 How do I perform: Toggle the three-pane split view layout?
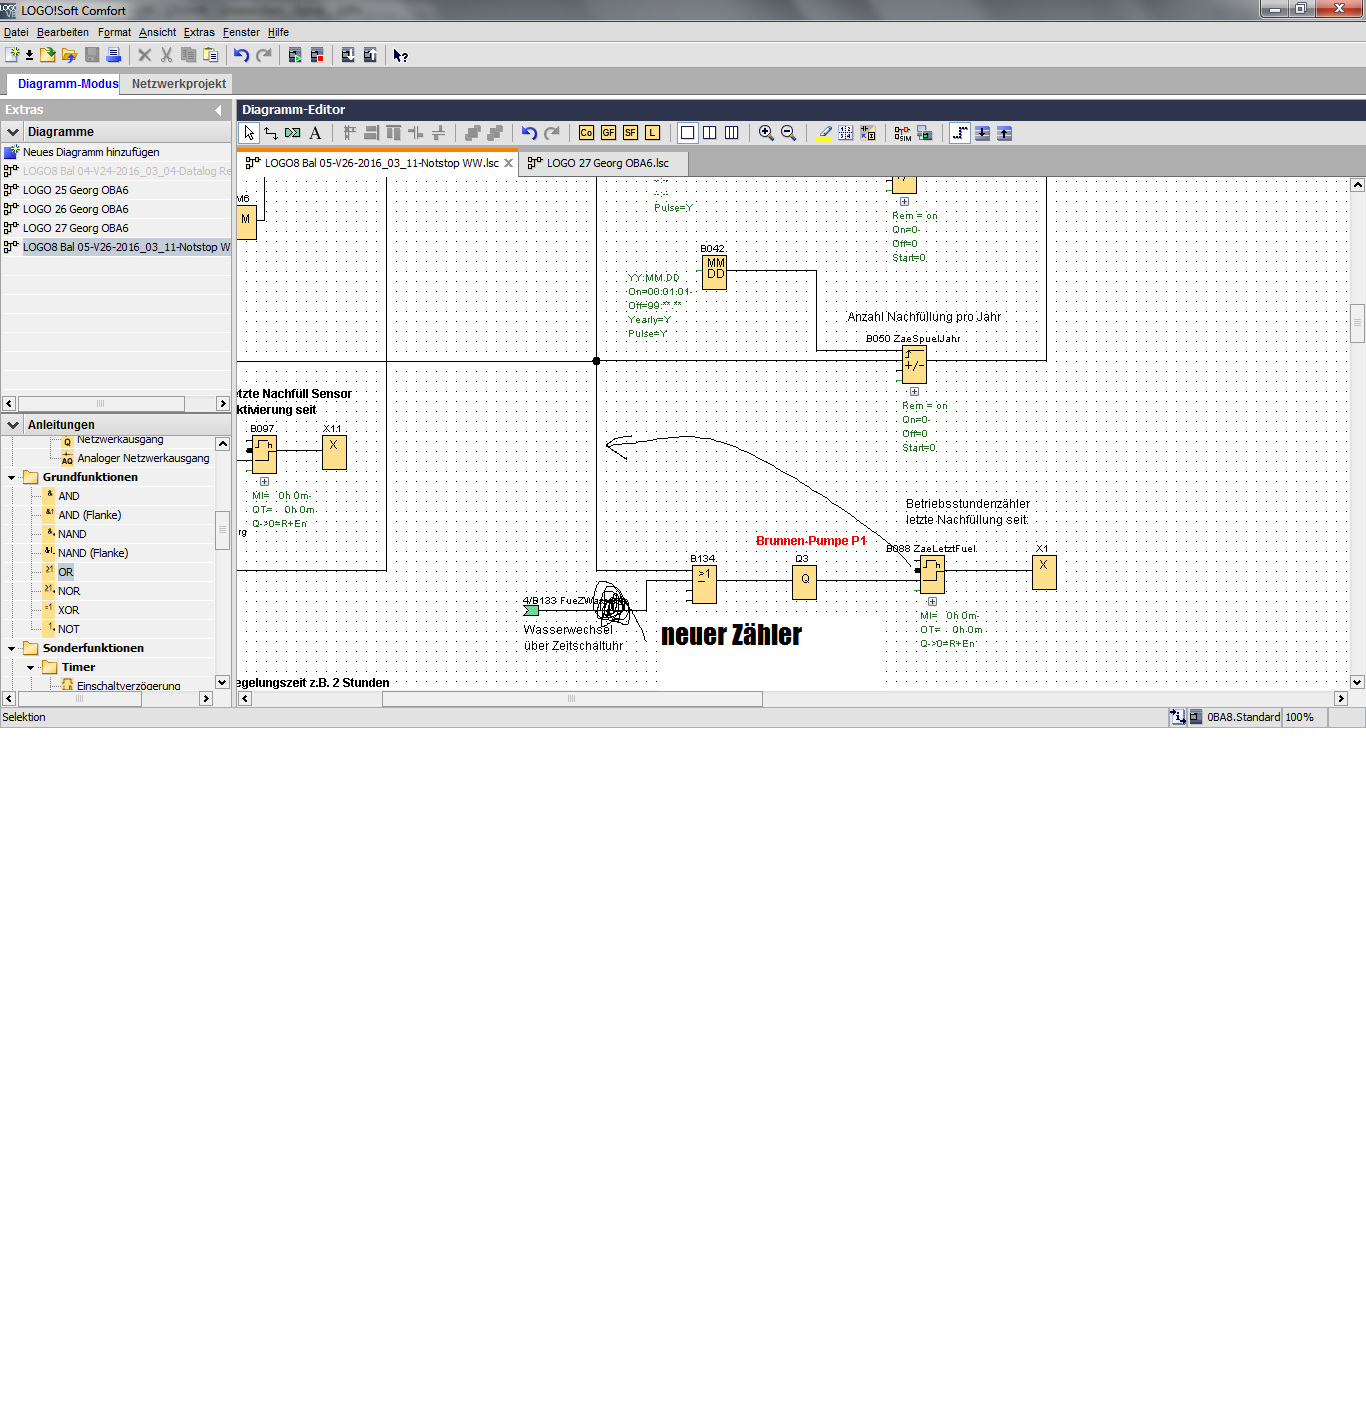point(731,133)
